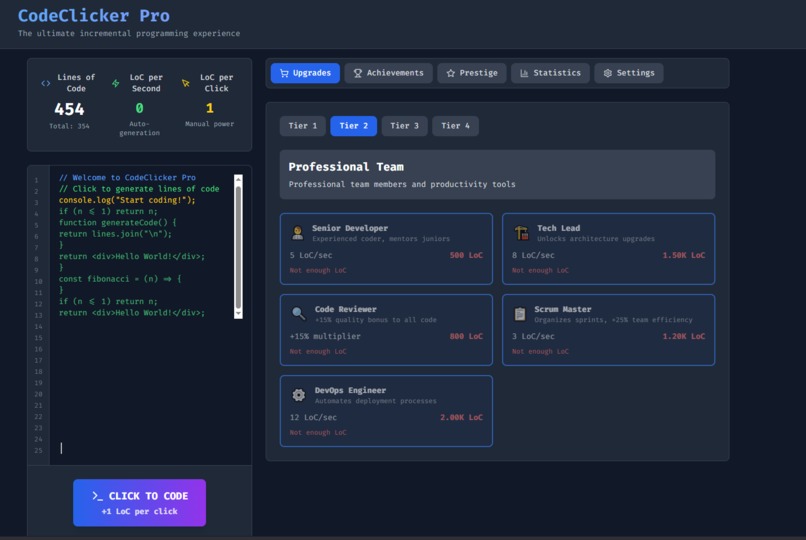Click the 'Auto-generation' label

[139, 128]
